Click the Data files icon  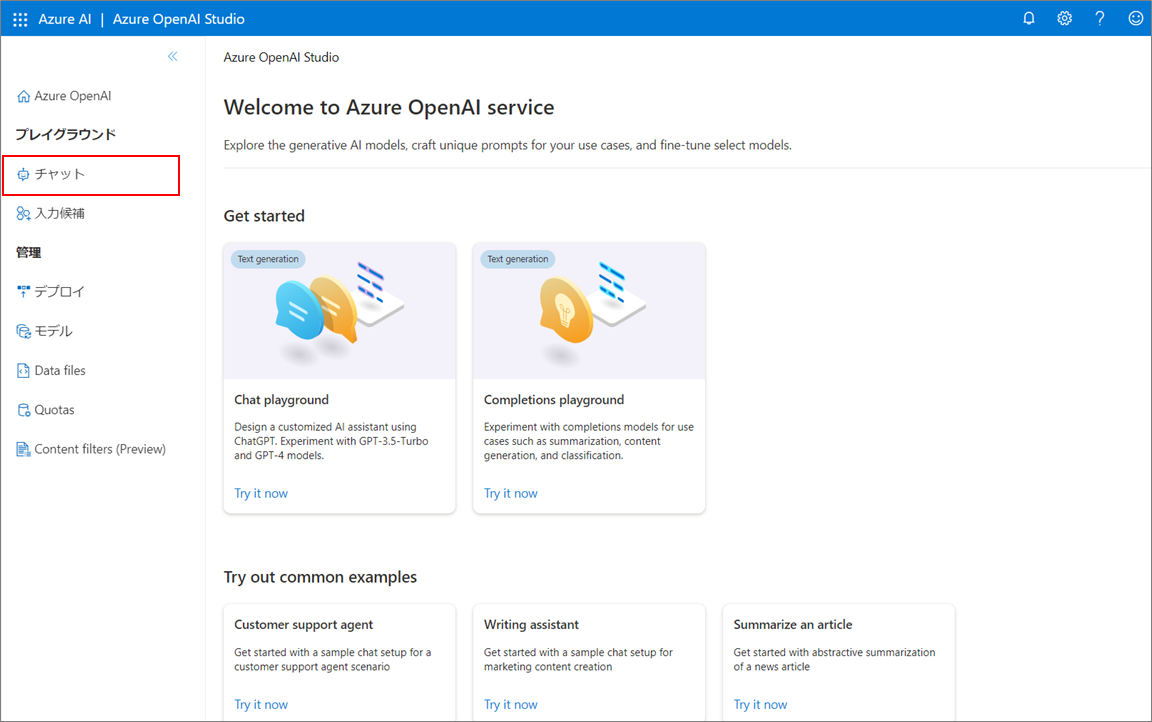point(24,371)
